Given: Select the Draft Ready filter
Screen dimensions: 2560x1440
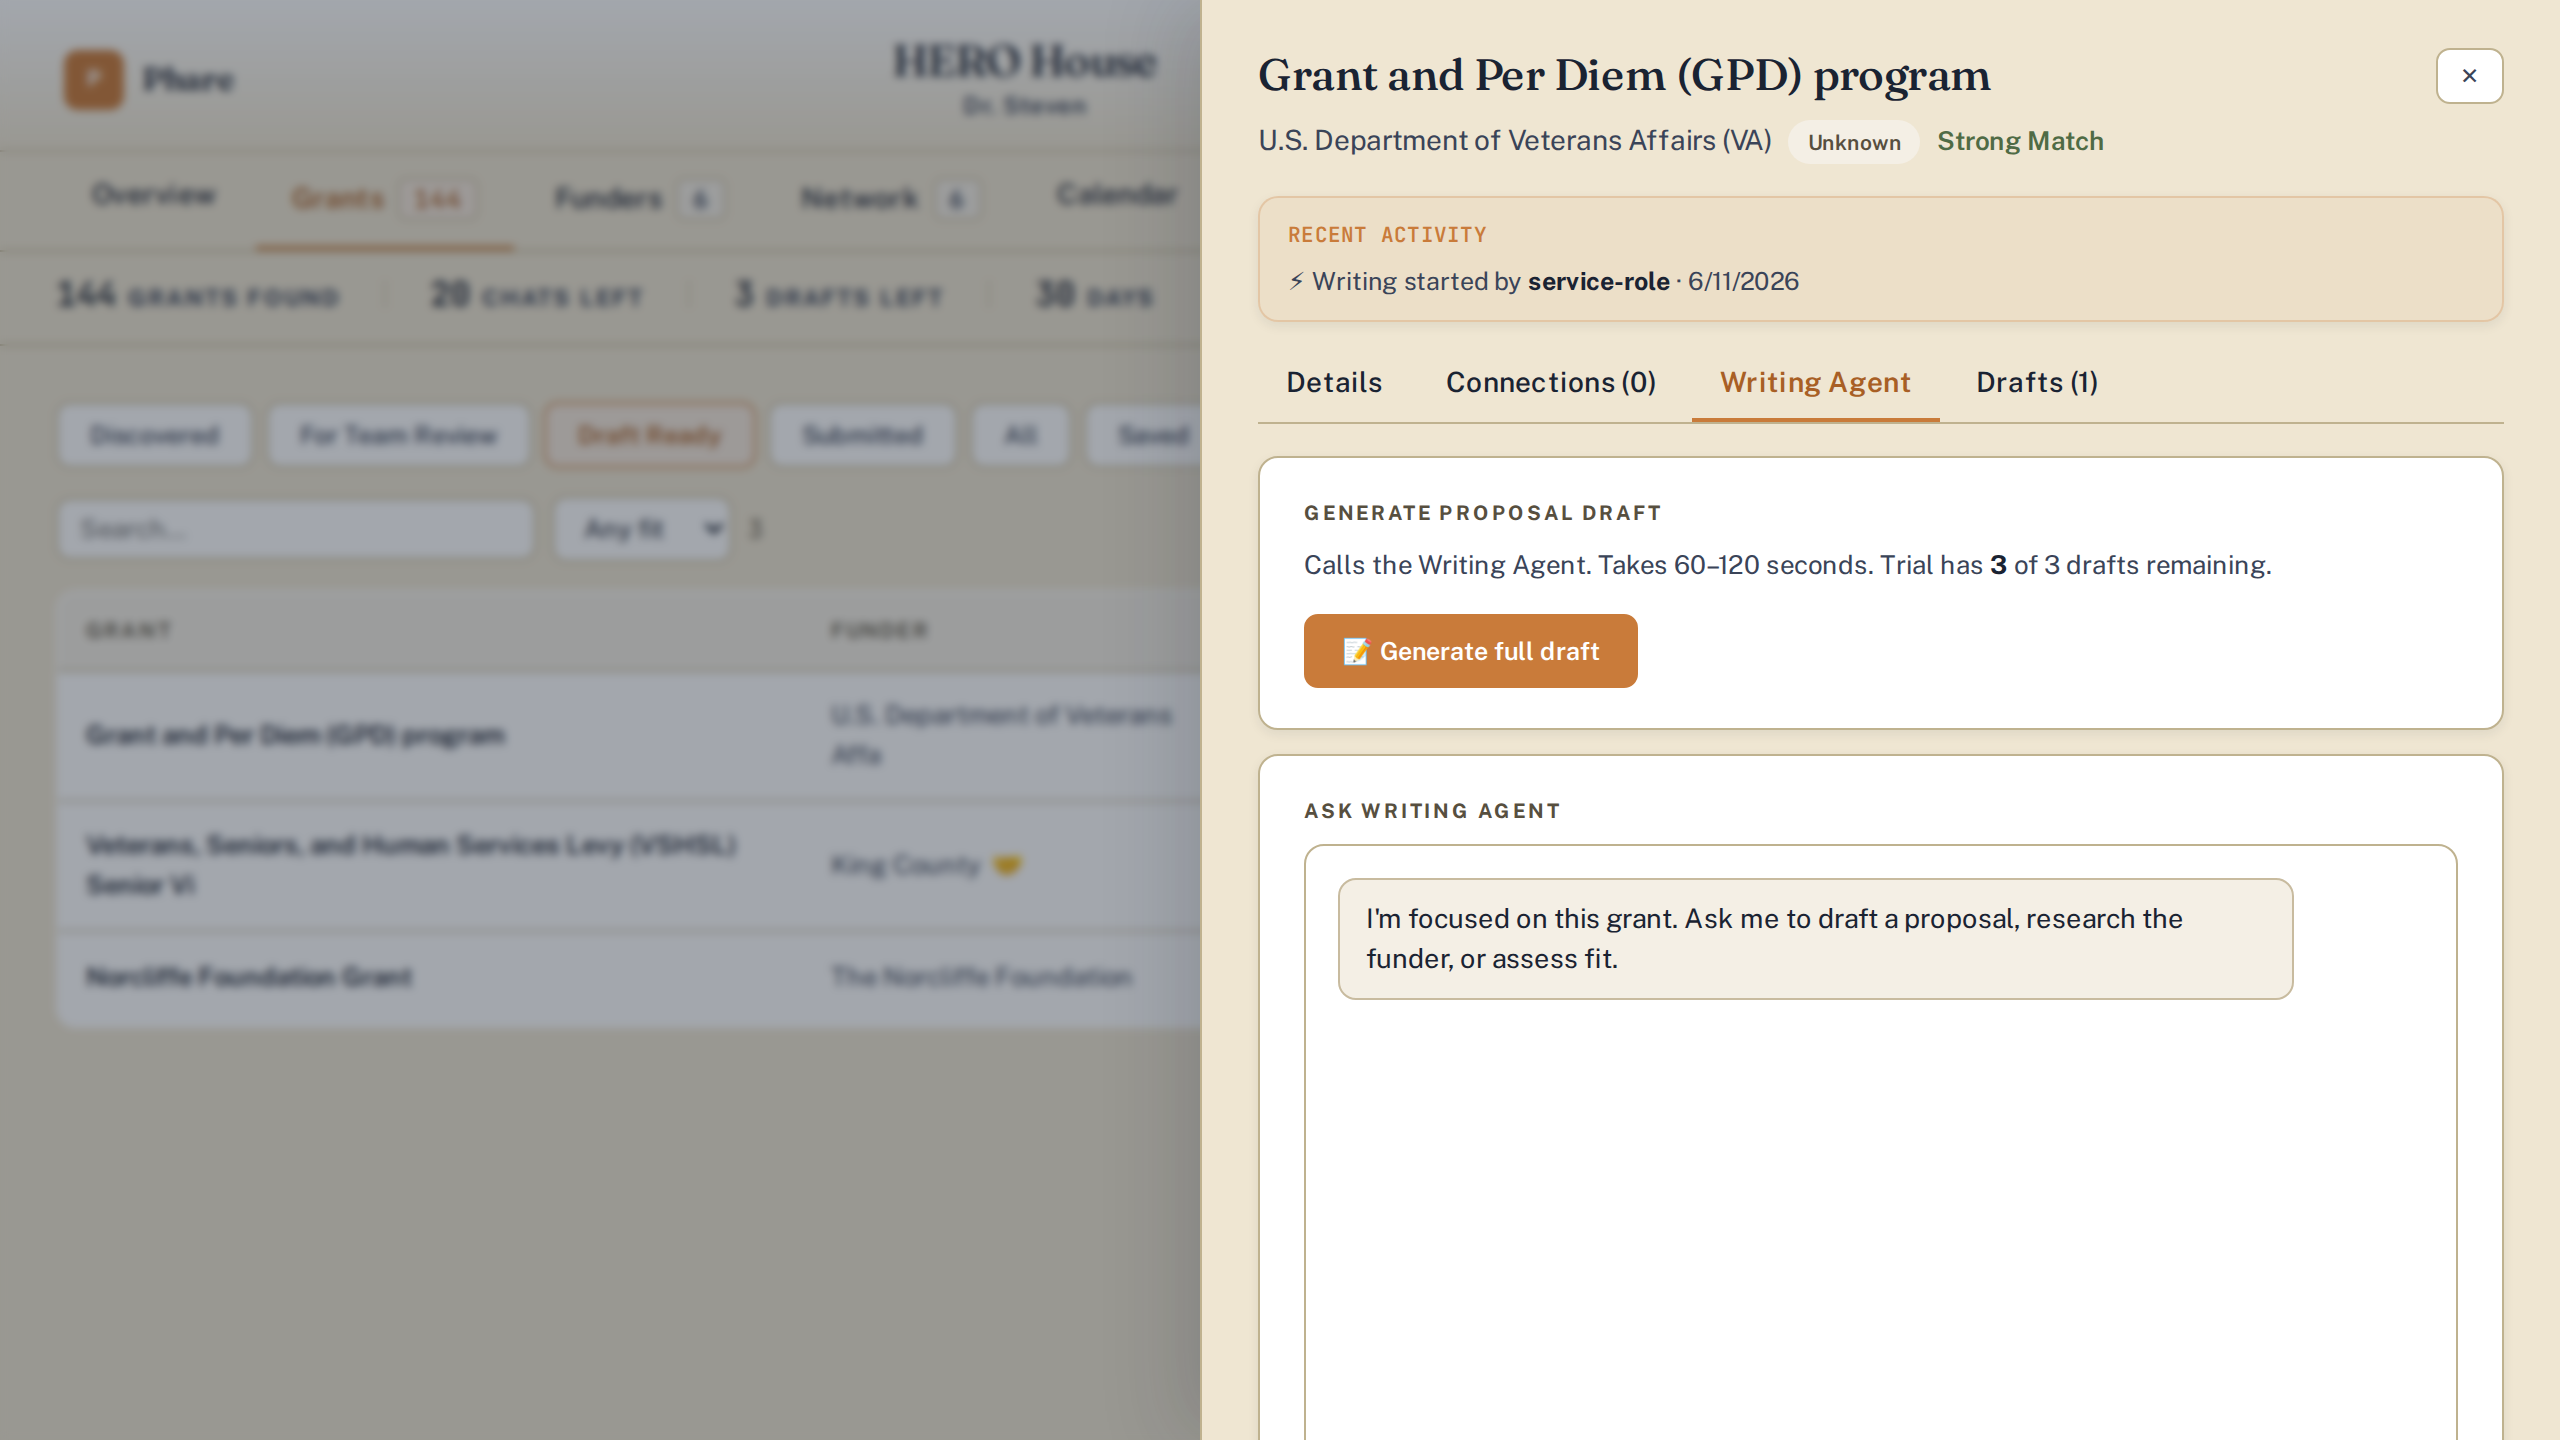Looking at the screenshot, I should coord(649,435).
